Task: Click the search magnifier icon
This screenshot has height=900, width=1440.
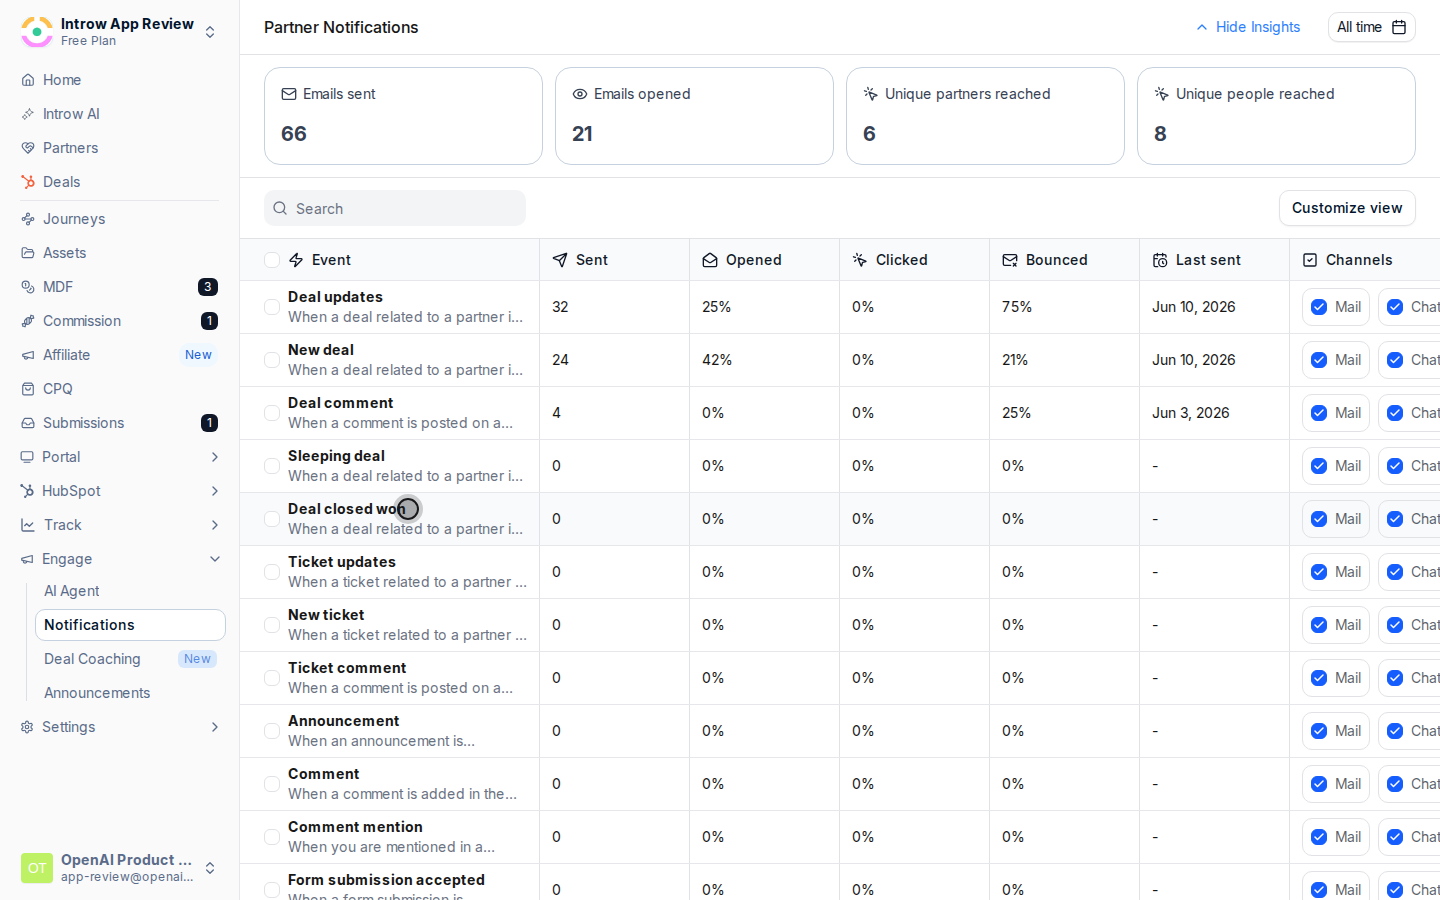Action: (x=281, y=208)
